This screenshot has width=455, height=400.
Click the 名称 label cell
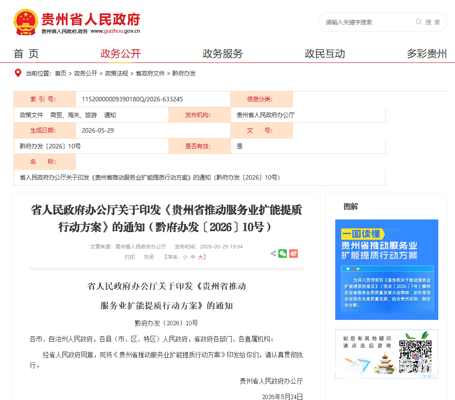45,161
